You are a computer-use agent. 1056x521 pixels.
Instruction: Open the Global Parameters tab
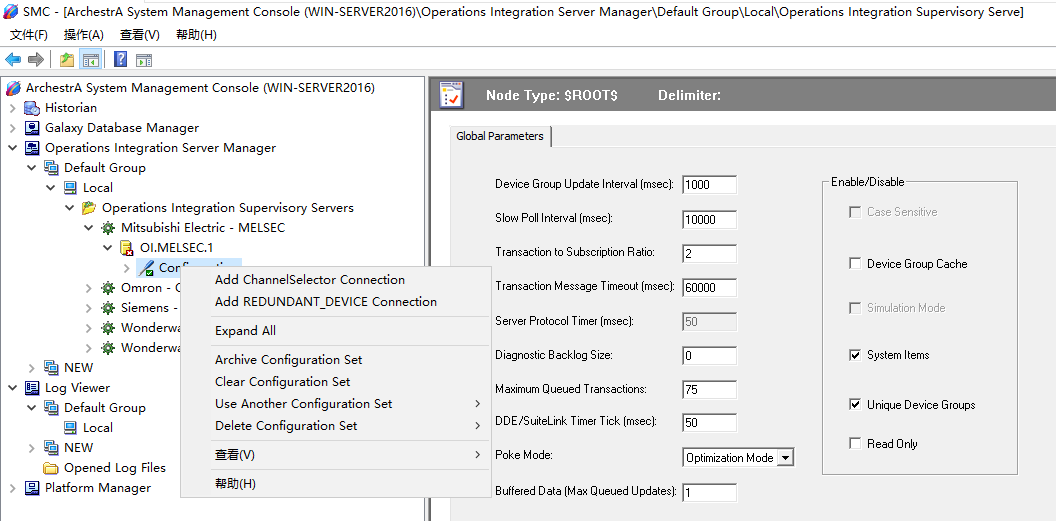click(500, 136)
